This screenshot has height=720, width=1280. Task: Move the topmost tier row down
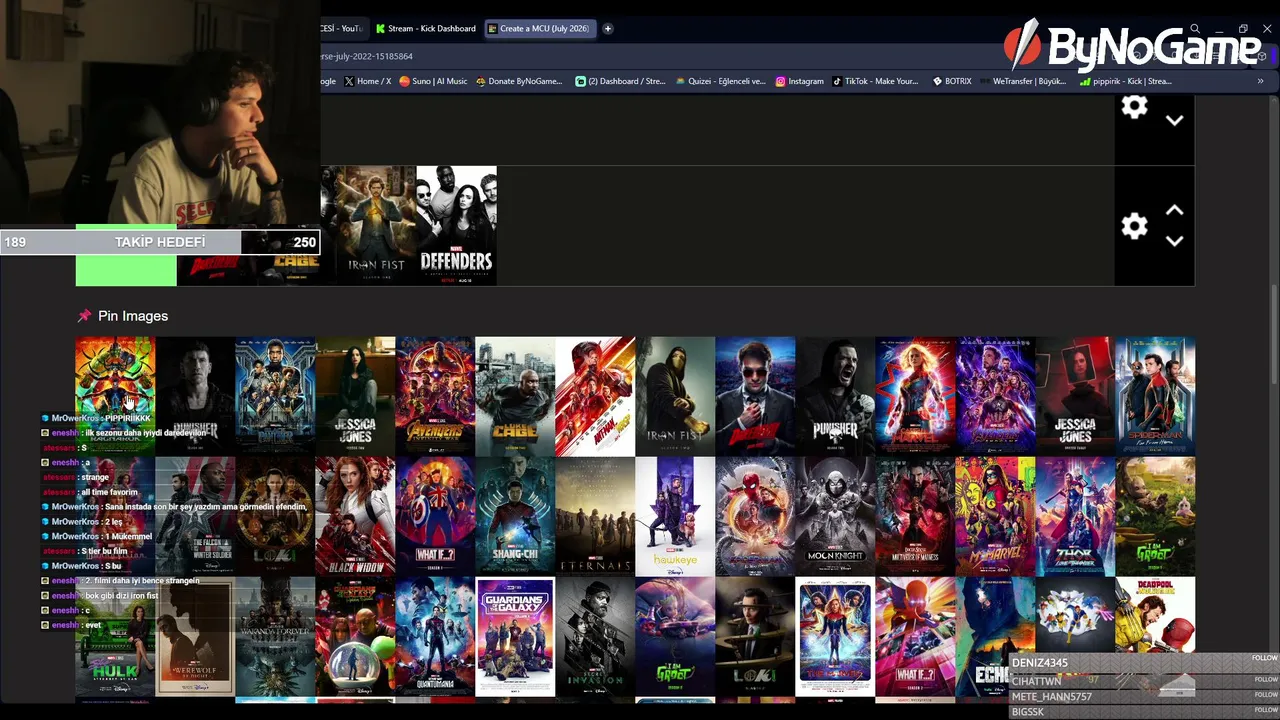pyautogui.click(x=1175, y=120)
